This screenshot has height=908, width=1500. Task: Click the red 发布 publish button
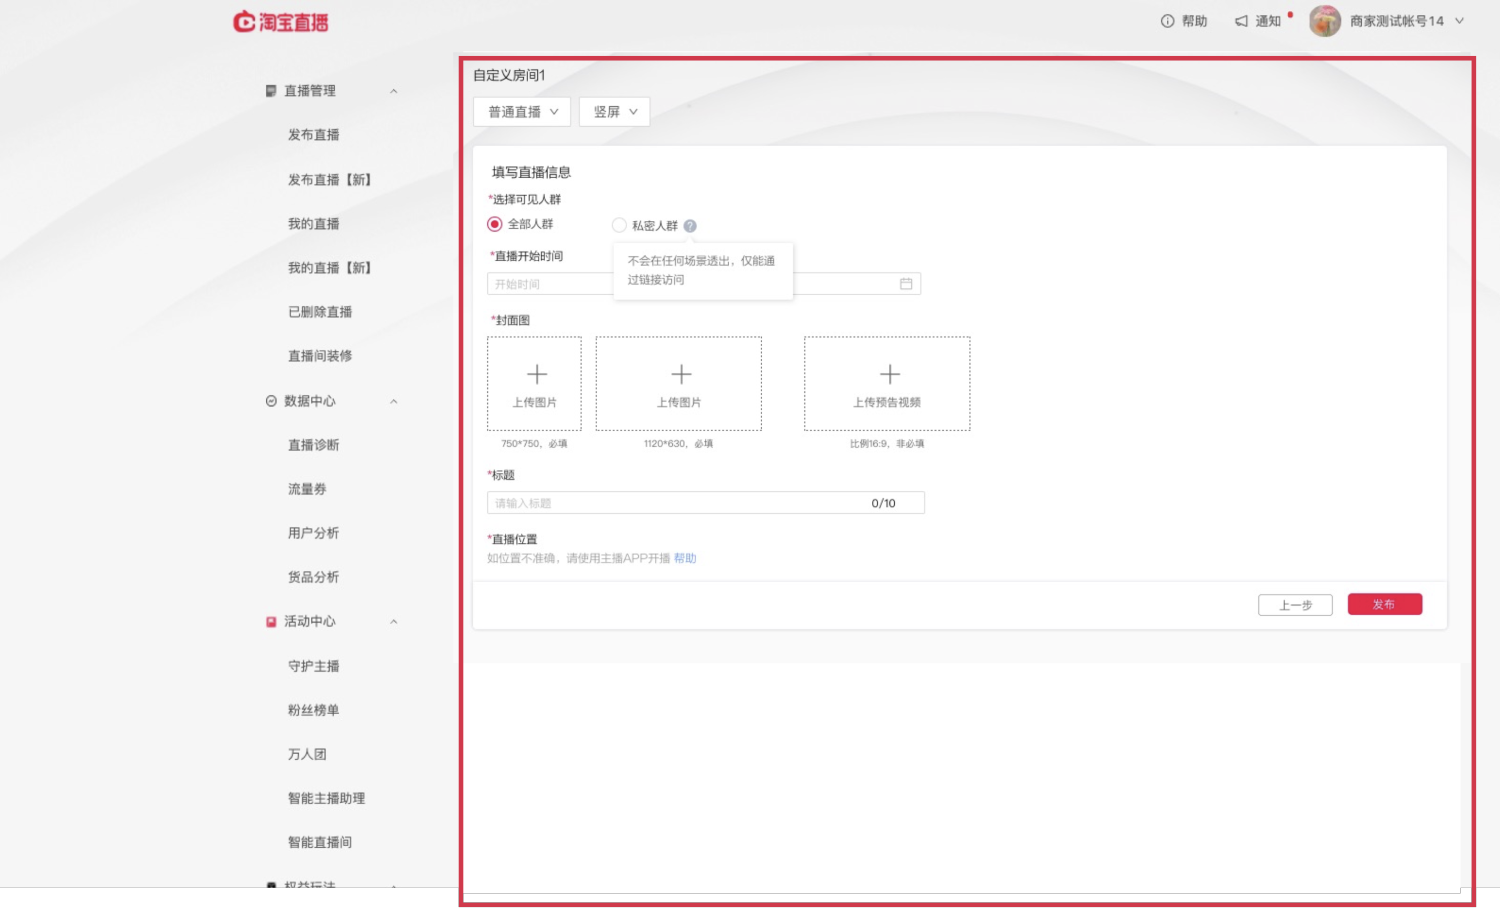pyautogui.click(x=1385, y=604)
